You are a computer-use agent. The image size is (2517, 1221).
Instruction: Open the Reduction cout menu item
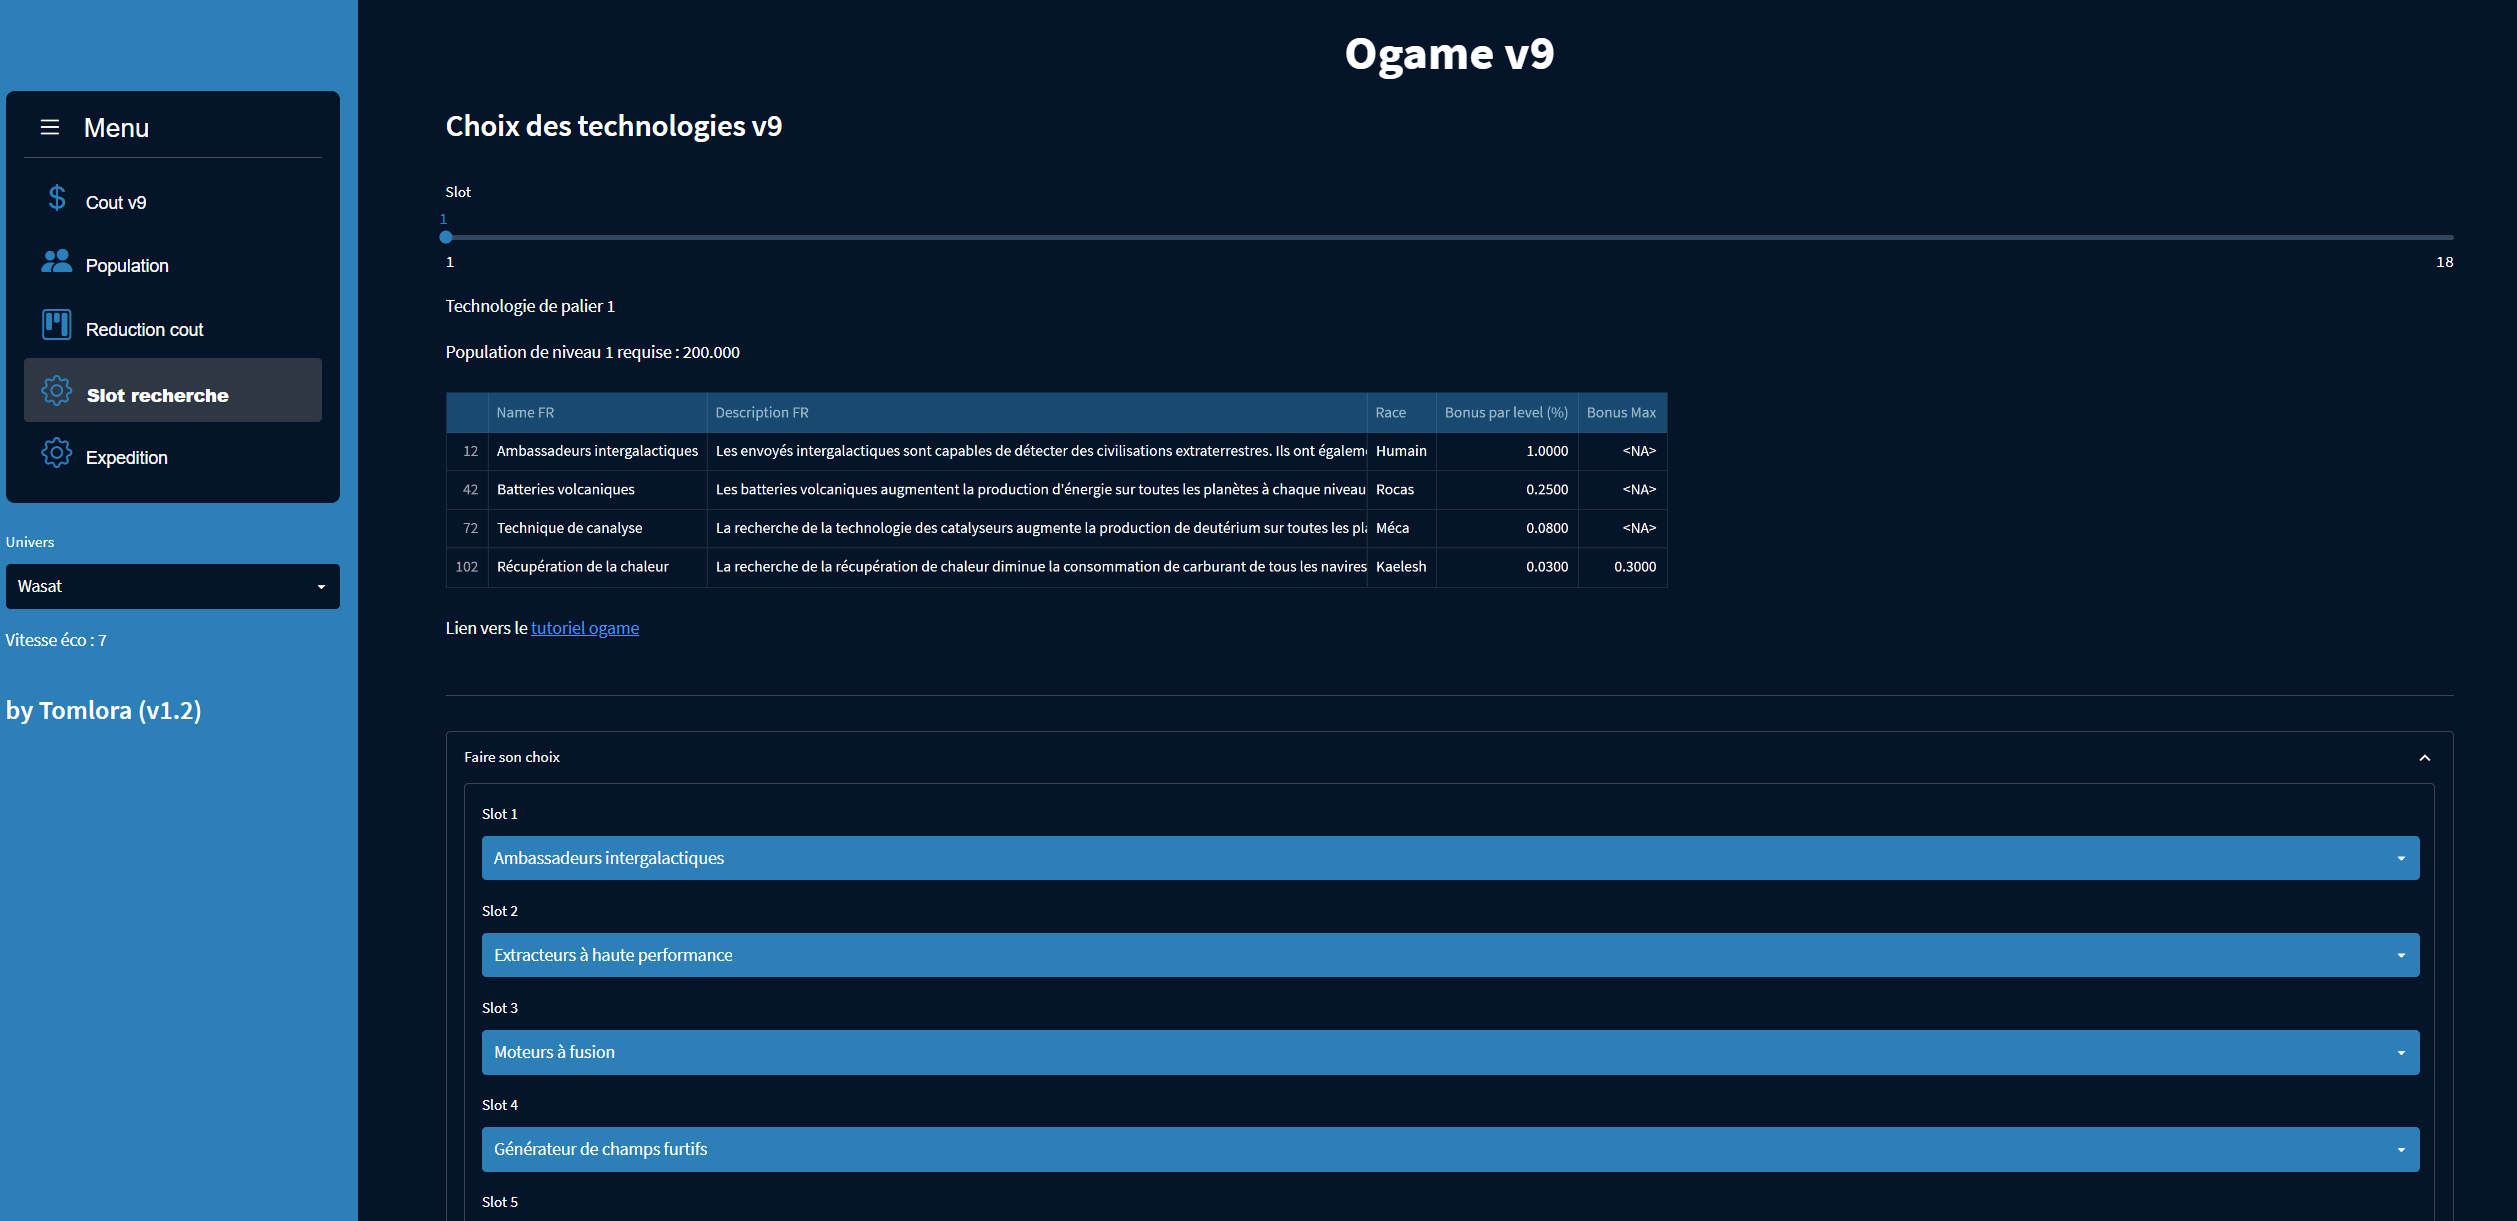coord(173,329)
